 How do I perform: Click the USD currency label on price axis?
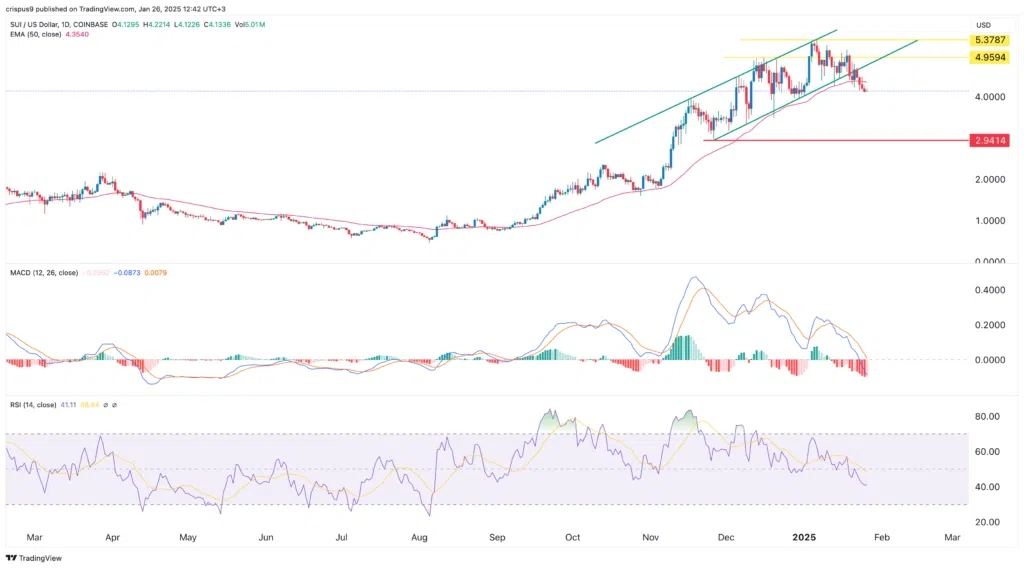pos(984,25)
